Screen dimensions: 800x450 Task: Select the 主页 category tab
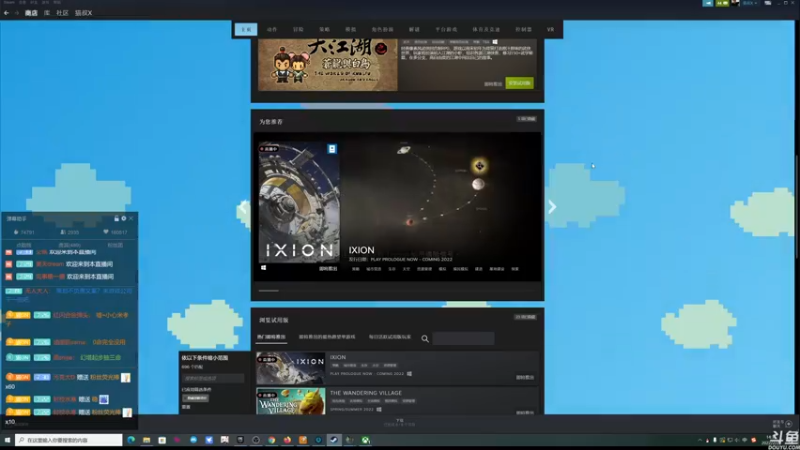[246, 30]
